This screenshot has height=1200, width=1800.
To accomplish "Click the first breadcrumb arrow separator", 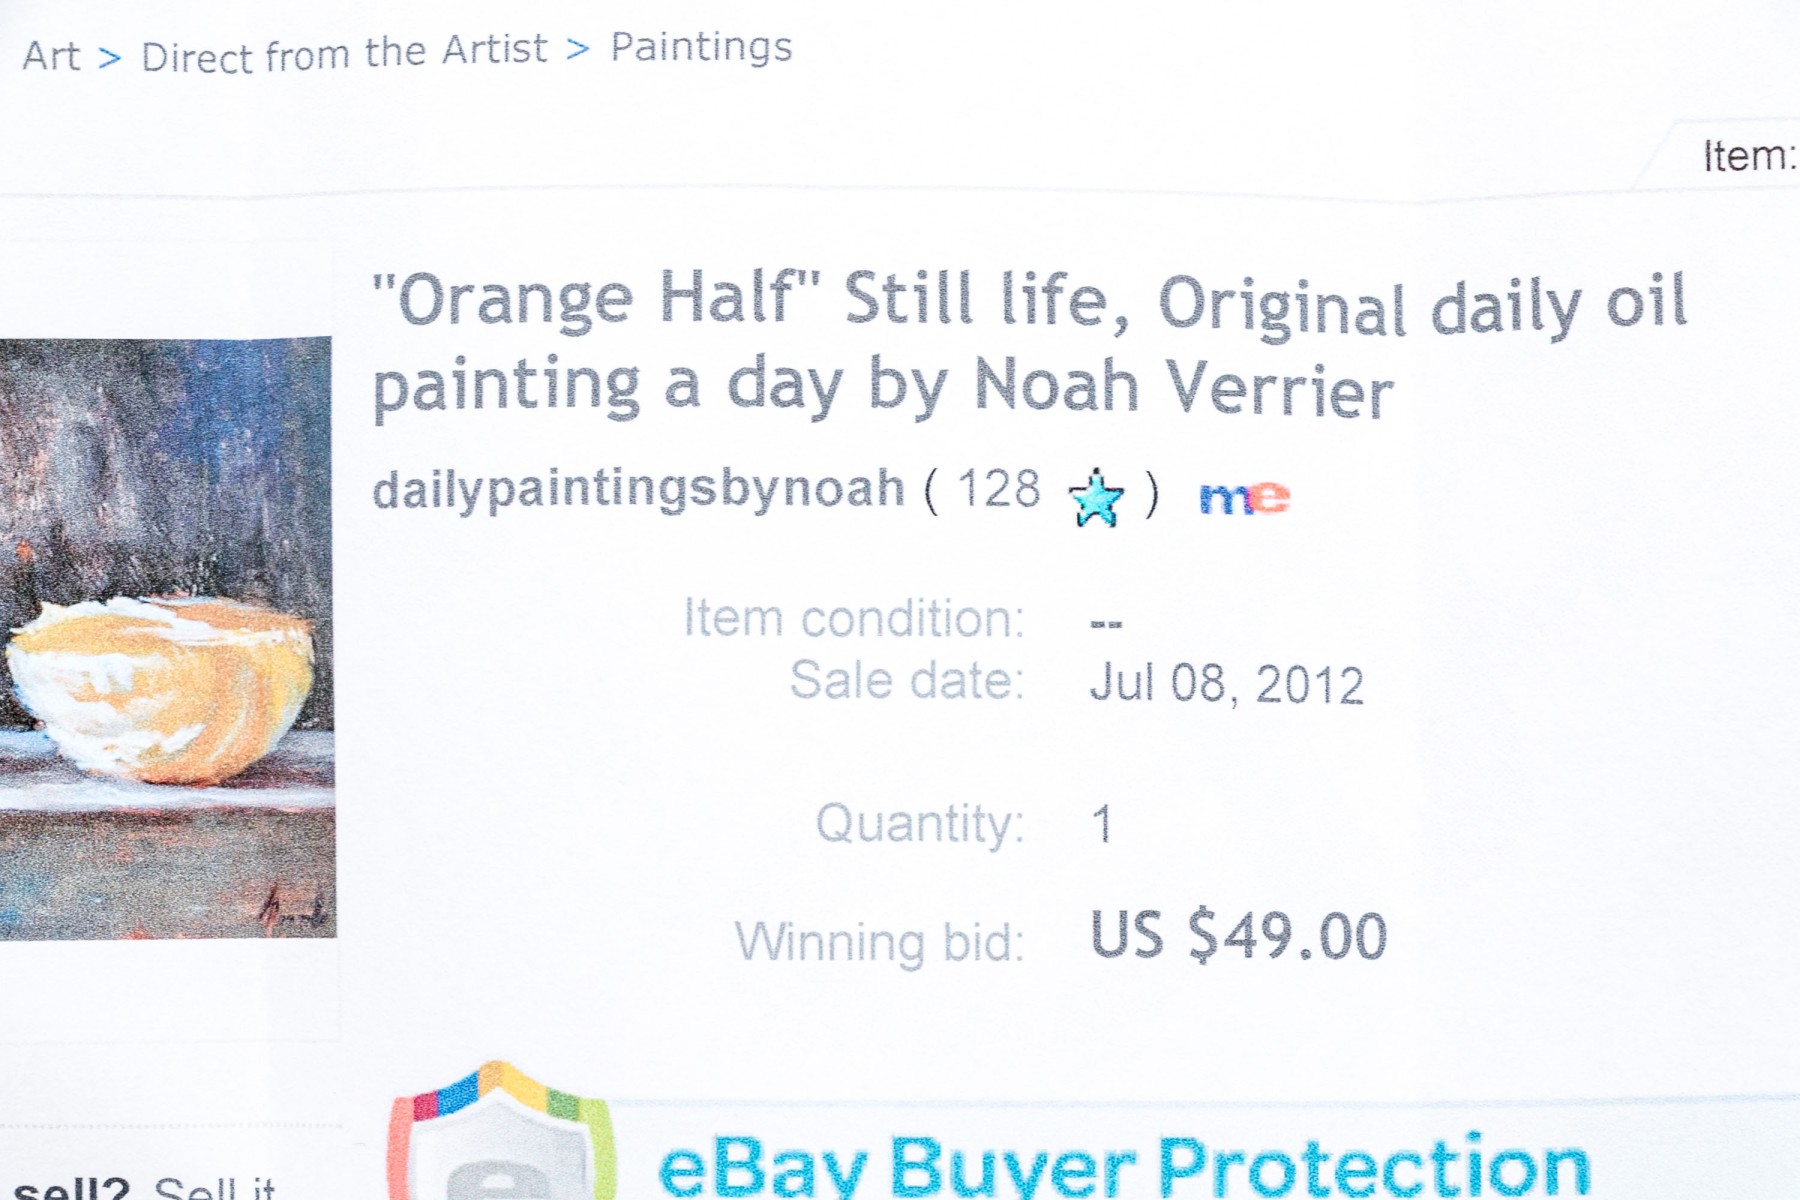I will (x=110, y=58).
